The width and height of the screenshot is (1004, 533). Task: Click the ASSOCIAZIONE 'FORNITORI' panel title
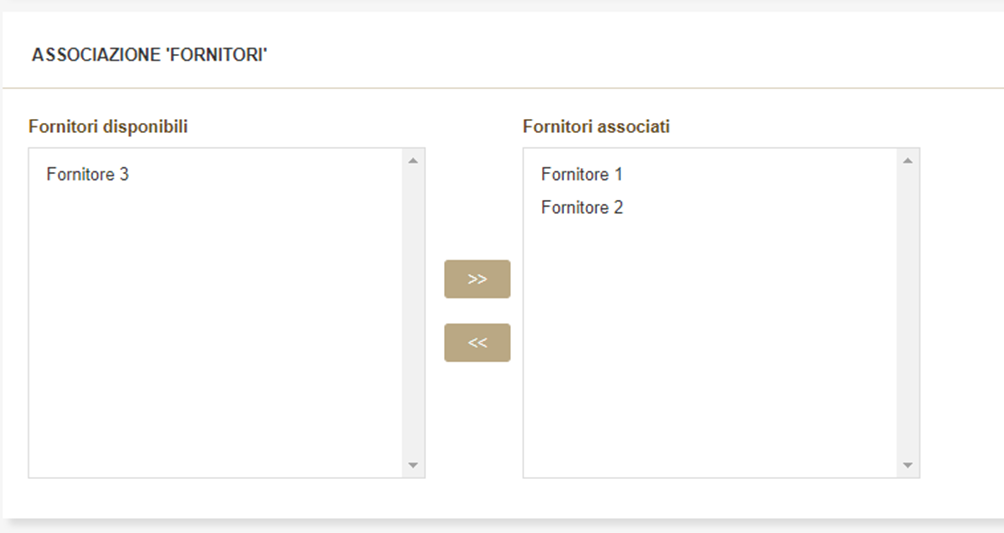tap(149, 55)
